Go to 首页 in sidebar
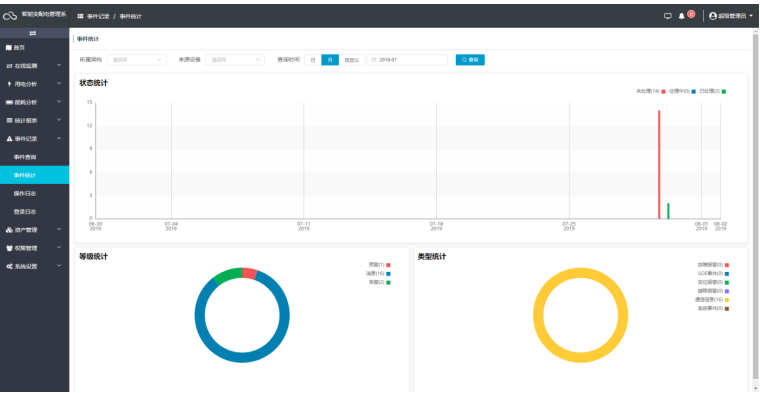Image resolution: width=760 pixels, height=393 pixels. (x=34, y=47)
